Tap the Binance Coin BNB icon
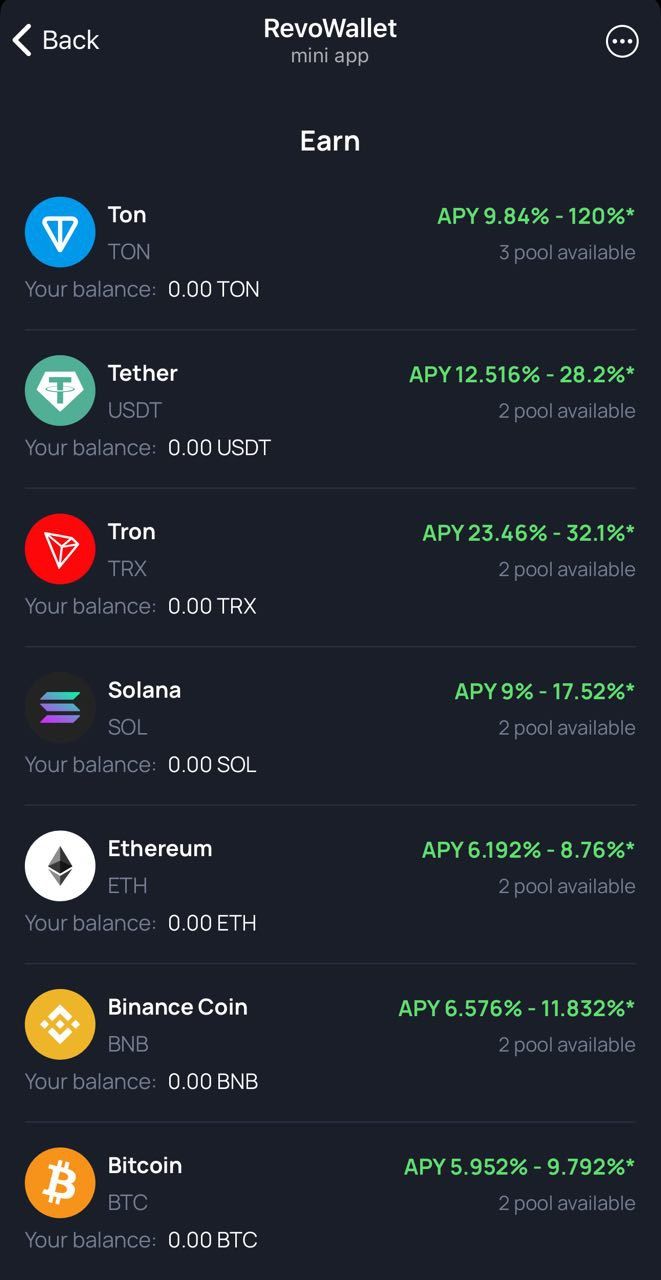661x1280 pixels. pos(60,1024)
